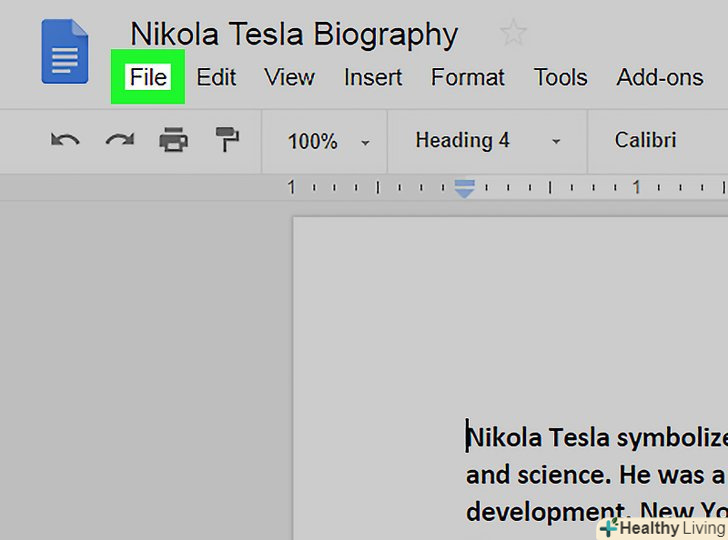Click the Undo arrow icon
Screen dimensions: 728x540
pos(65,141)
